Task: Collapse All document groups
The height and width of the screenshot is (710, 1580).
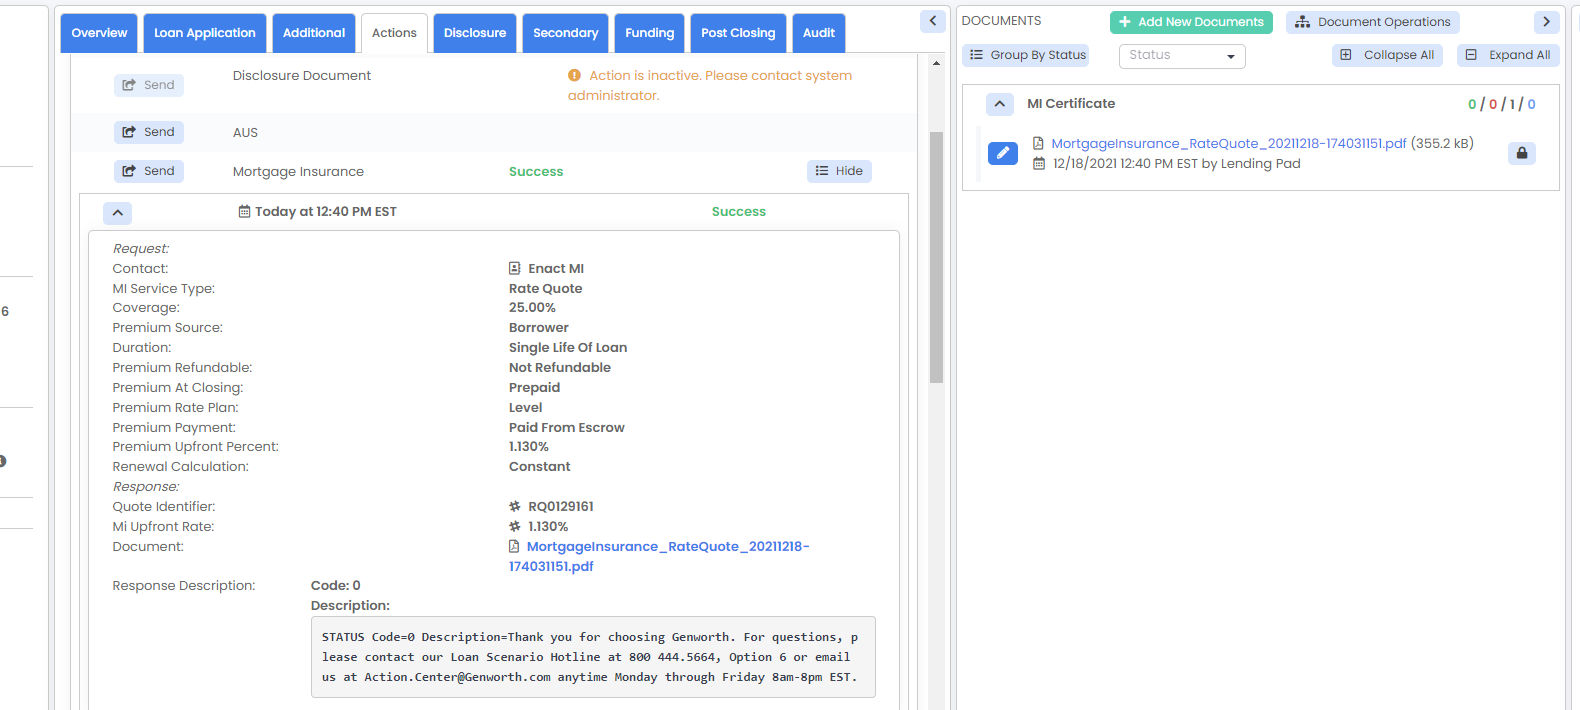Action: [1387, 55]
